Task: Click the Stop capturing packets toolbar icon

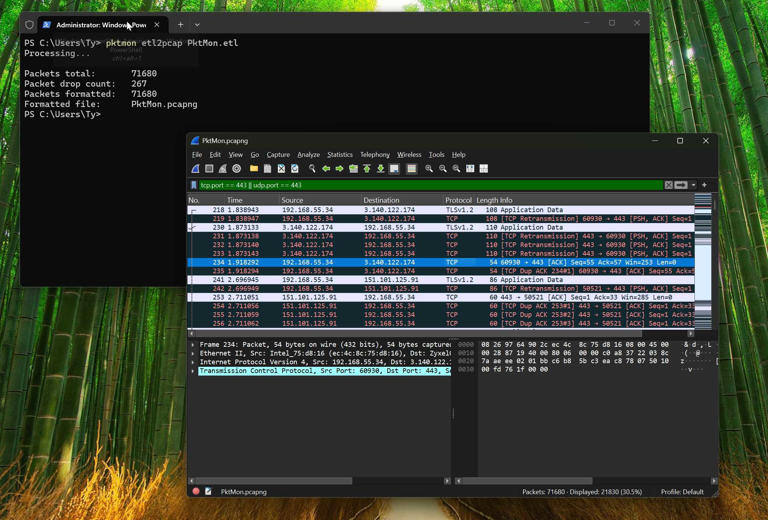Action: (x=209, y=168)
